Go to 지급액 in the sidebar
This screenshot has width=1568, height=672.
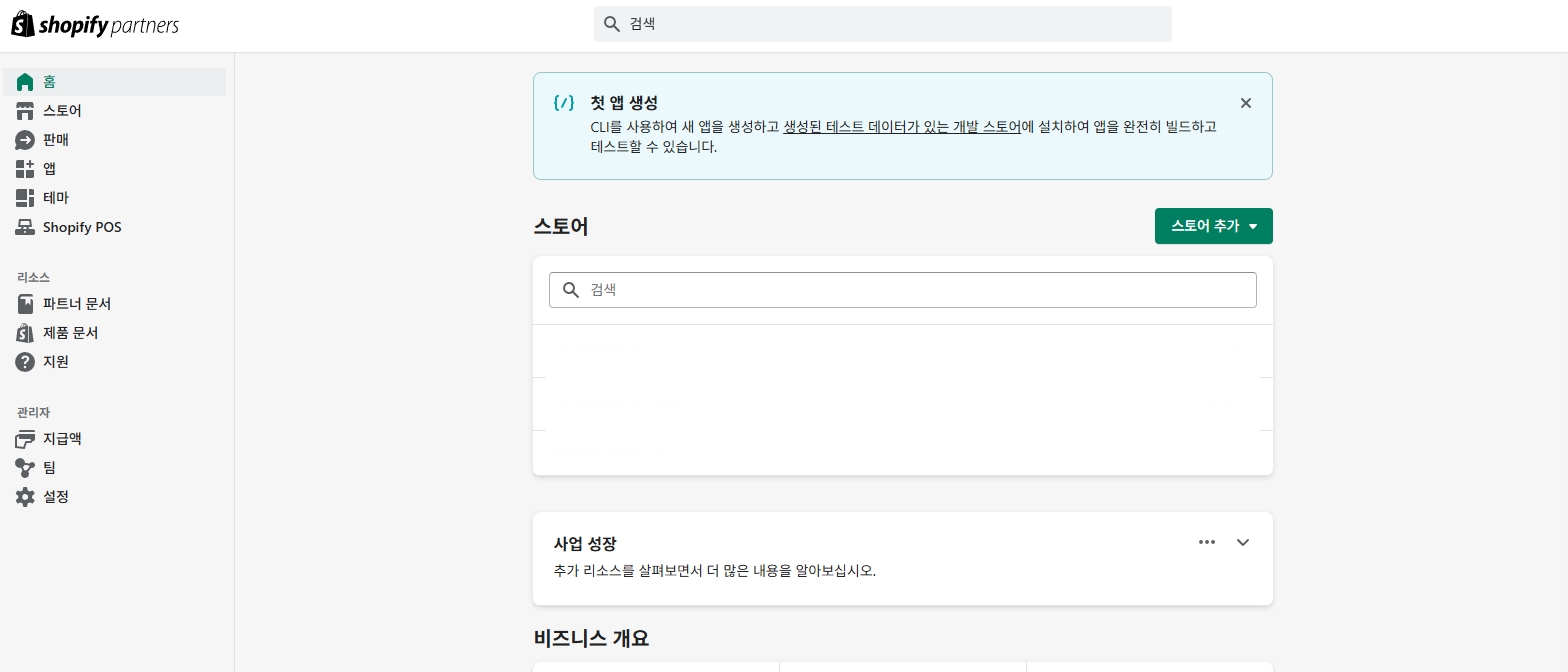[62, 438]
